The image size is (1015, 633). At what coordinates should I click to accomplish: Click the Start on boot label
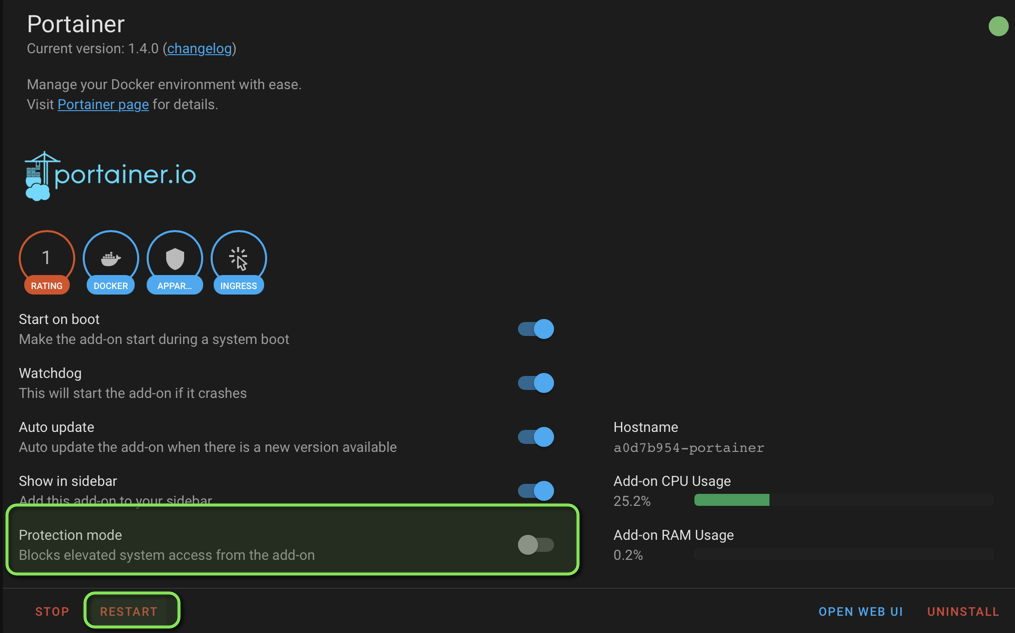click(59, 319)
